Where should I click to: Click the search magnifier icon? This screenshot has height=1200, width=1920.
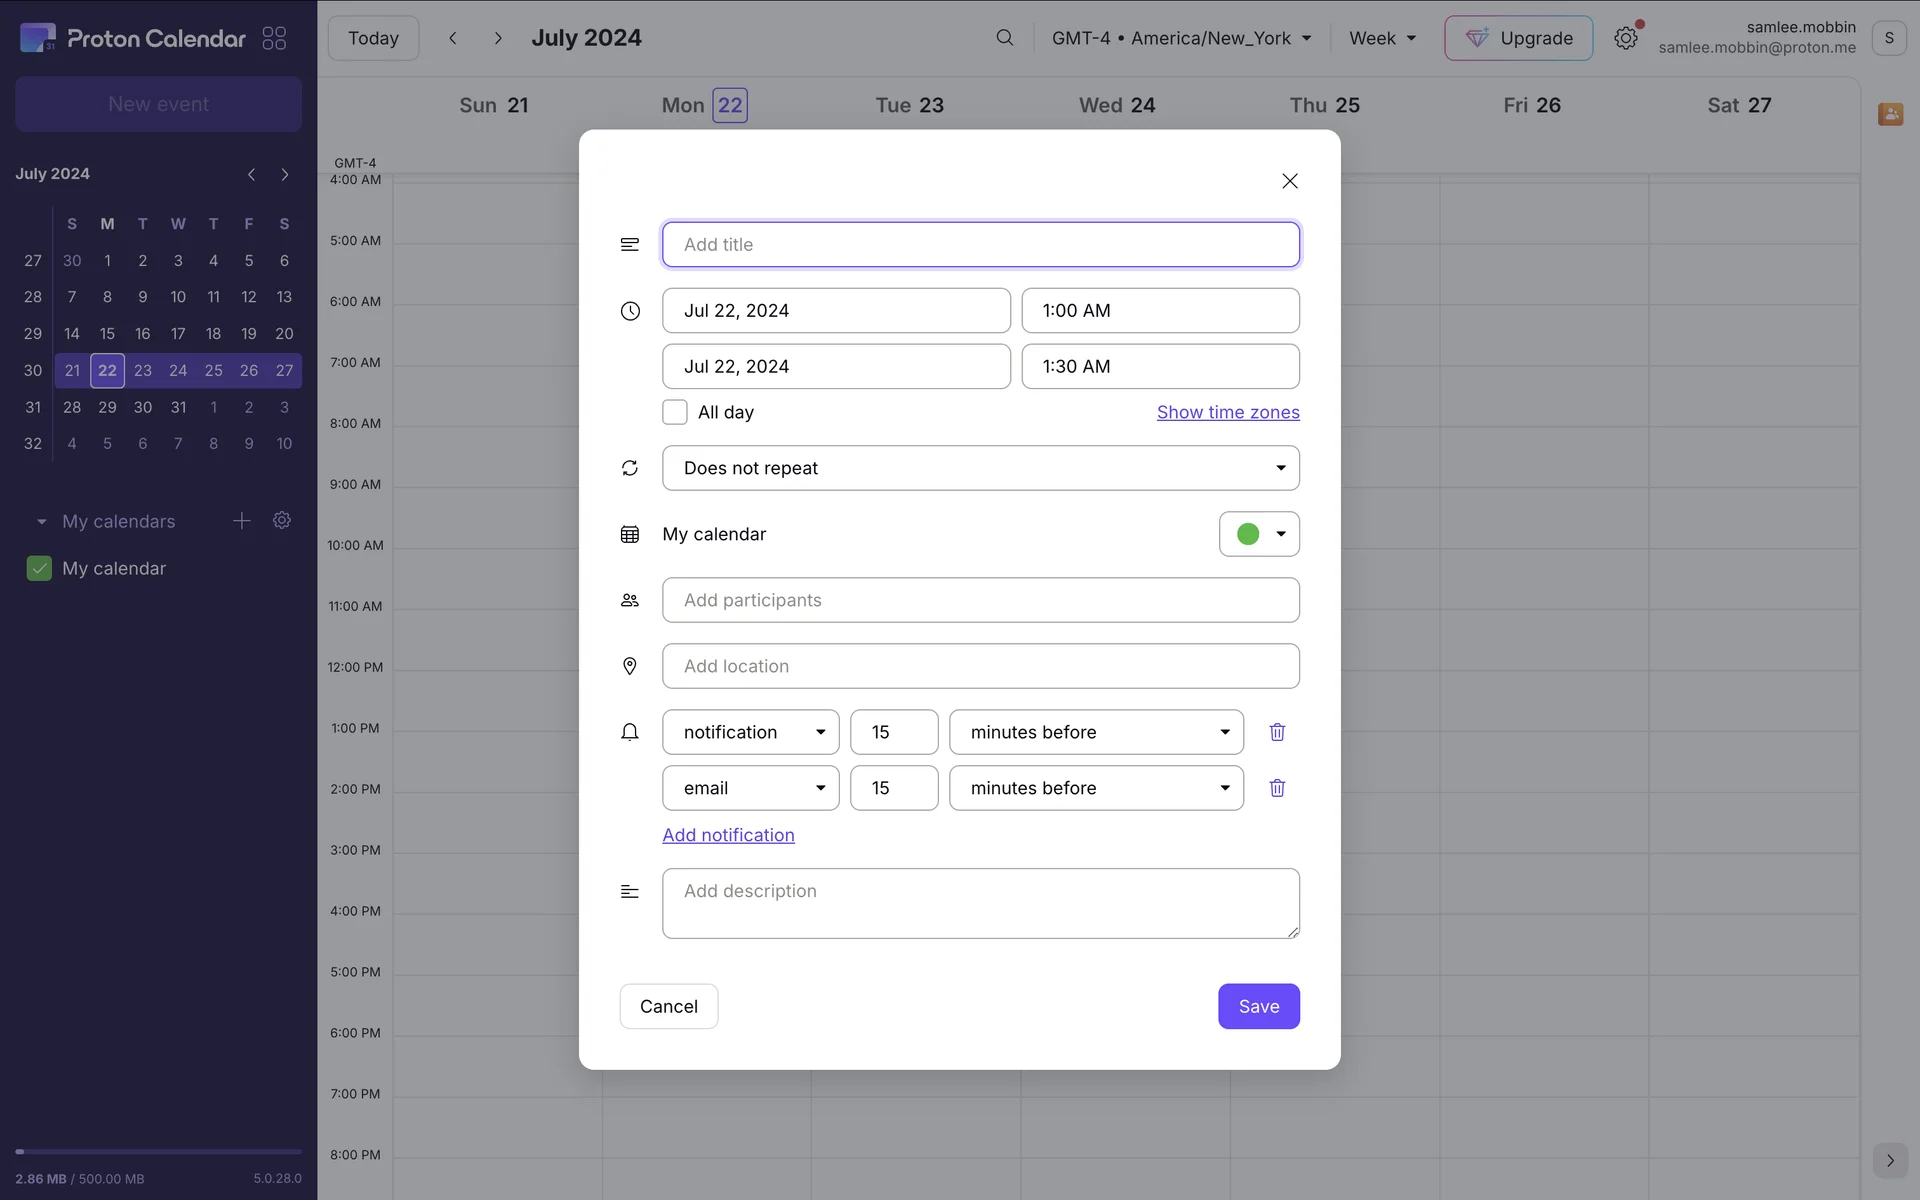click(1004, 38)
